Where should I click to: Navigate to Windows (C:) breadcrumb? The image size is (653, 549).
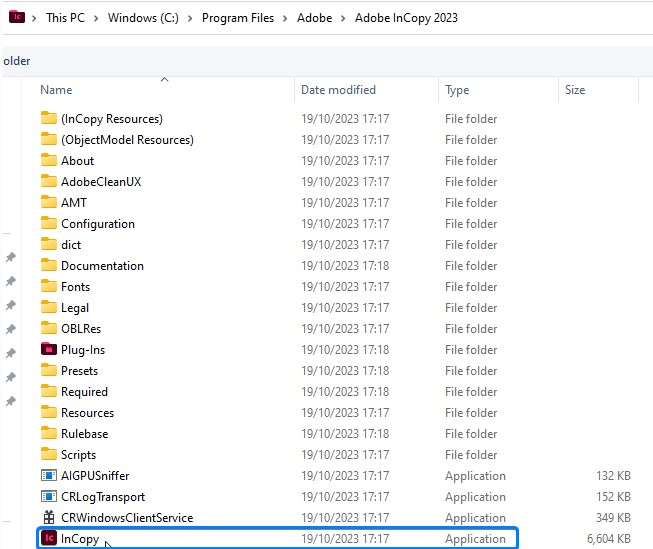click(x=143, y=18)
